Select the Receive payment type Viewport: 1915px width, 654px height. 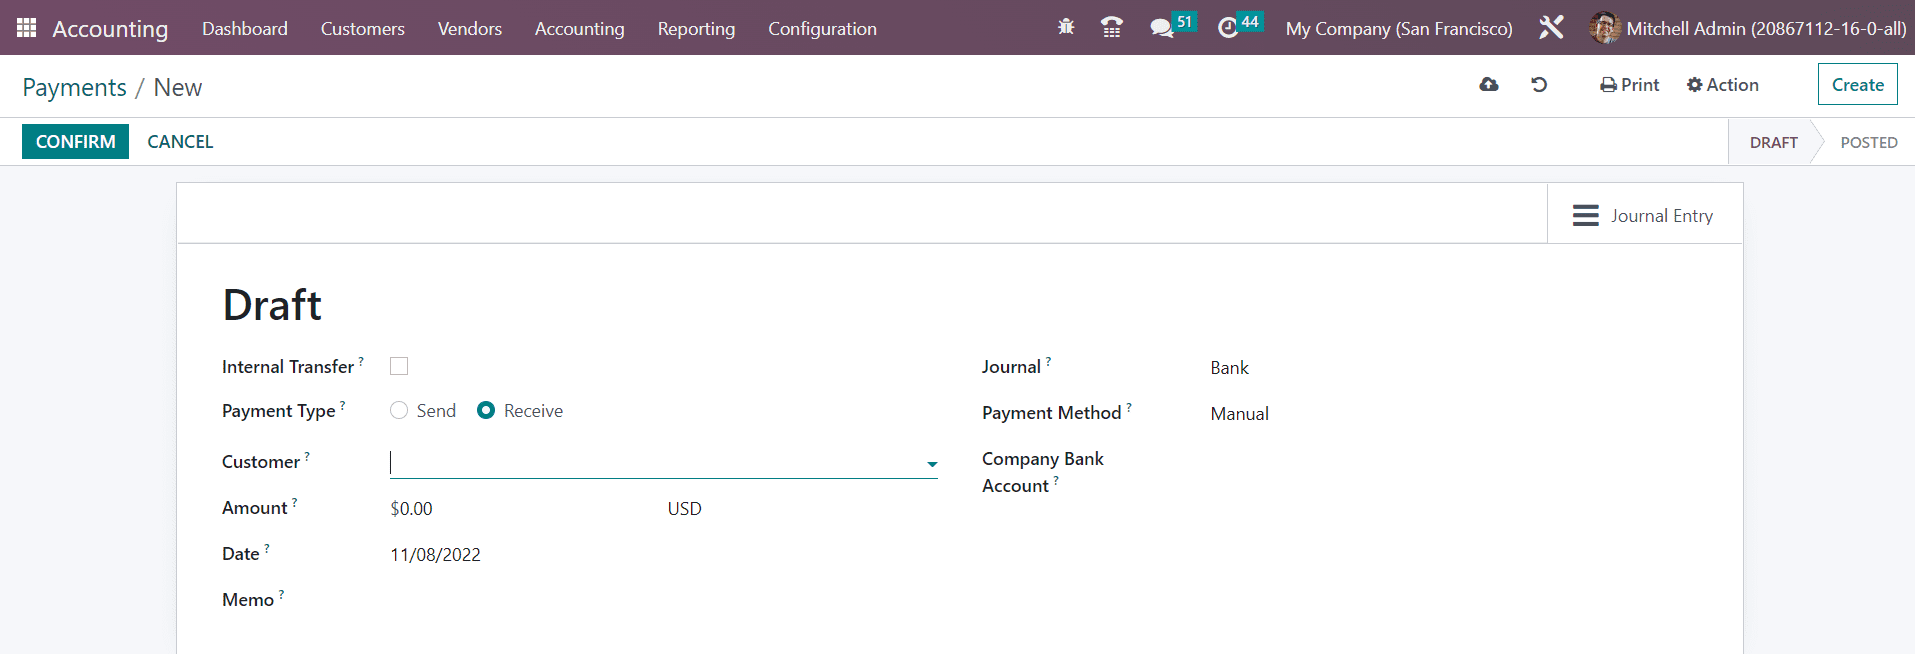[x=486, y=410]
